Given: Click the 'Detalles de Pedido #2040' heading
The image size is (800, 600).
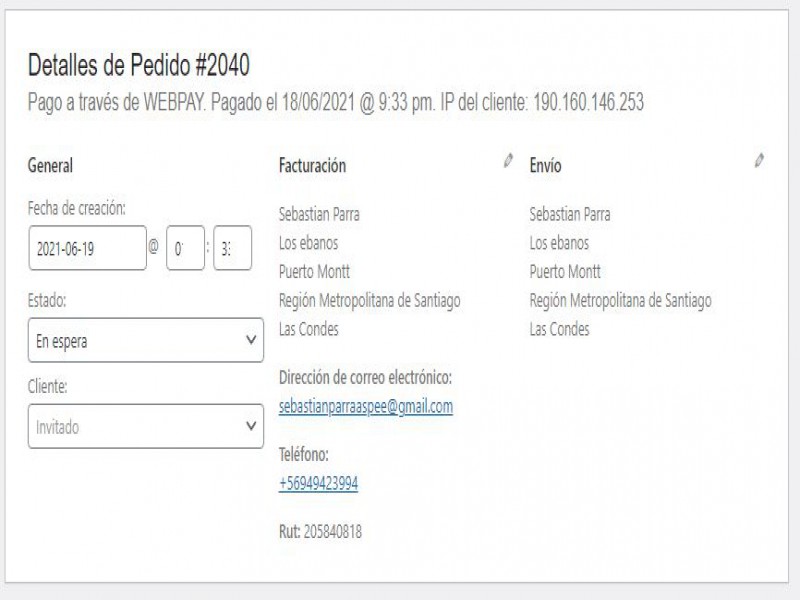Looking at the screenshot, I should [x=138, y=66].
